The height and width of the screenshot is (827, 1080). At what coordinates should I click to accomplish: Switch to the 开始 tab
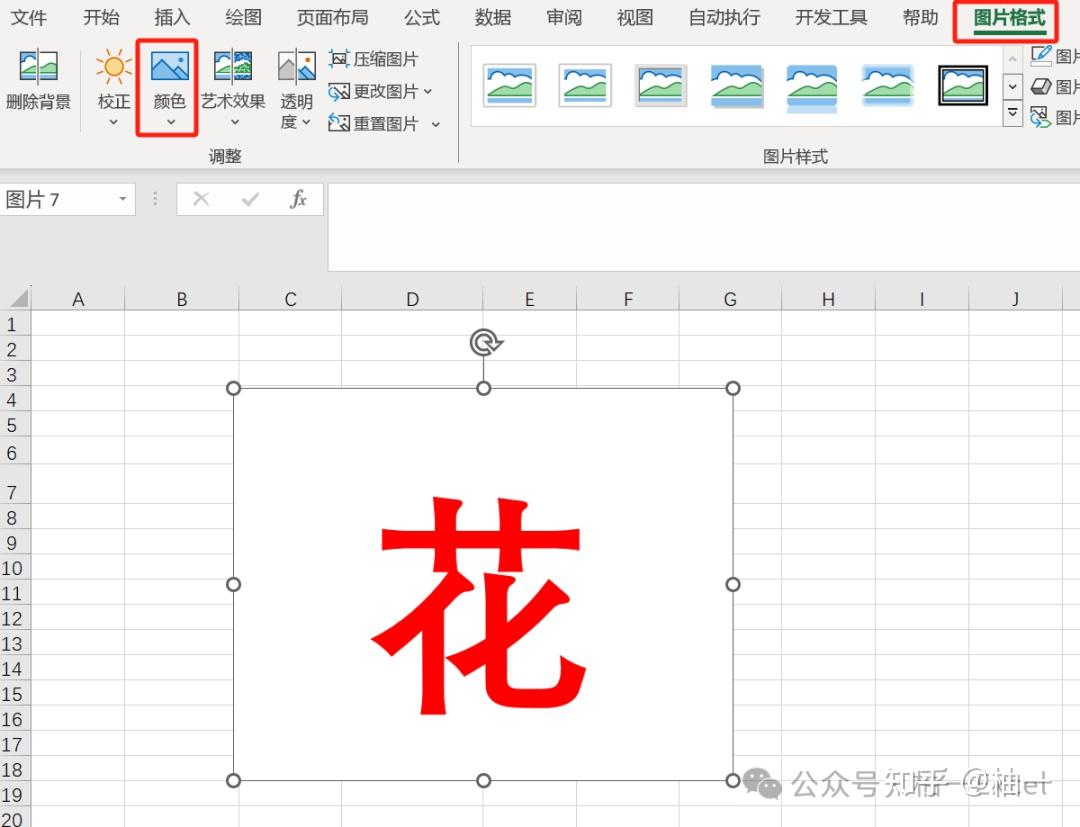click(101, 17)
